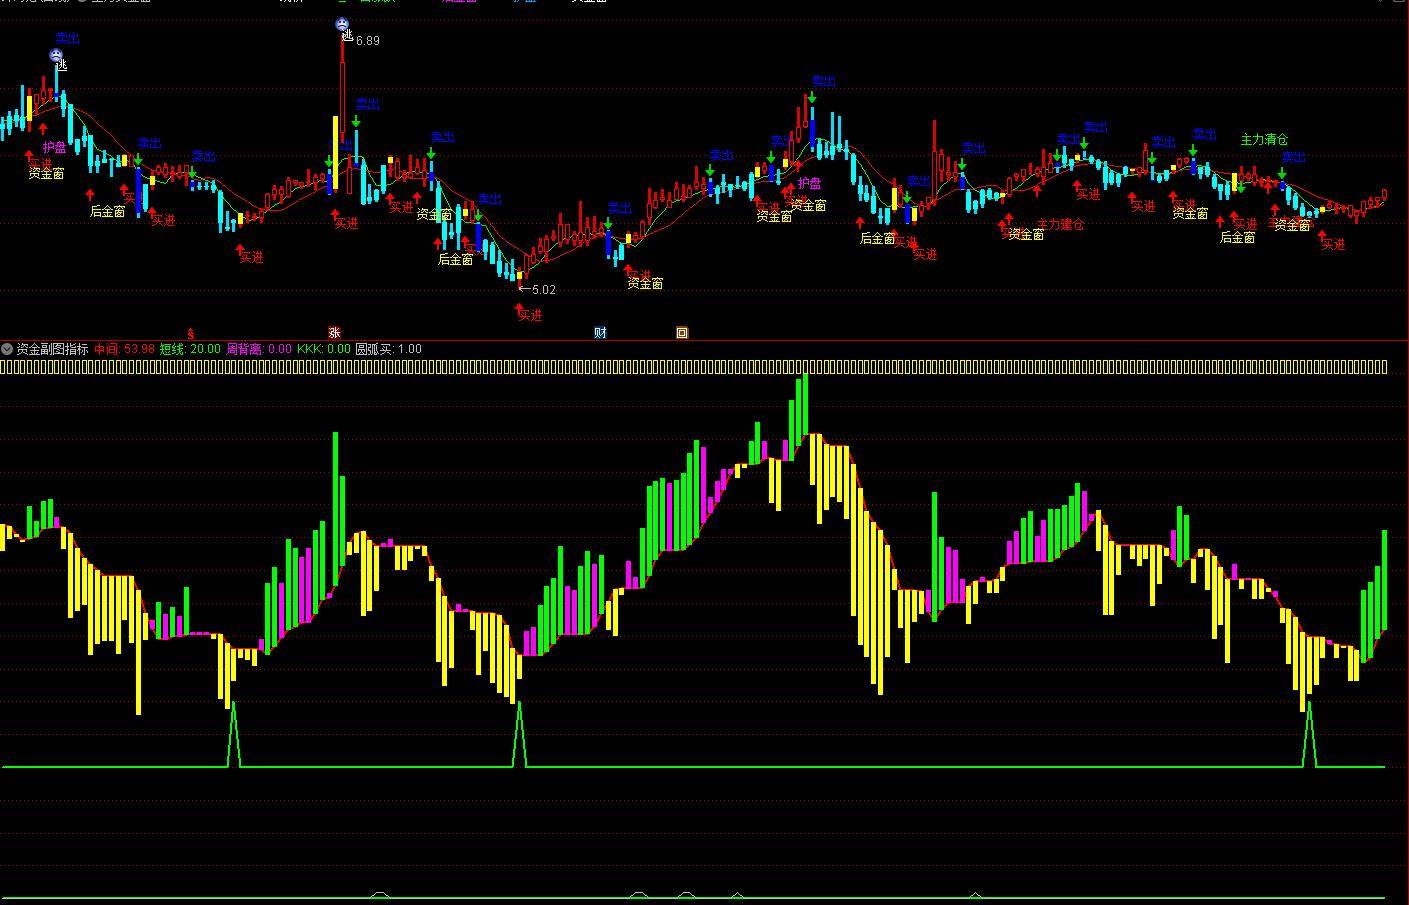Click the 周背离: 0.00 indicator value
Viewport: 1409px width, 905px height.
point(259,349)
